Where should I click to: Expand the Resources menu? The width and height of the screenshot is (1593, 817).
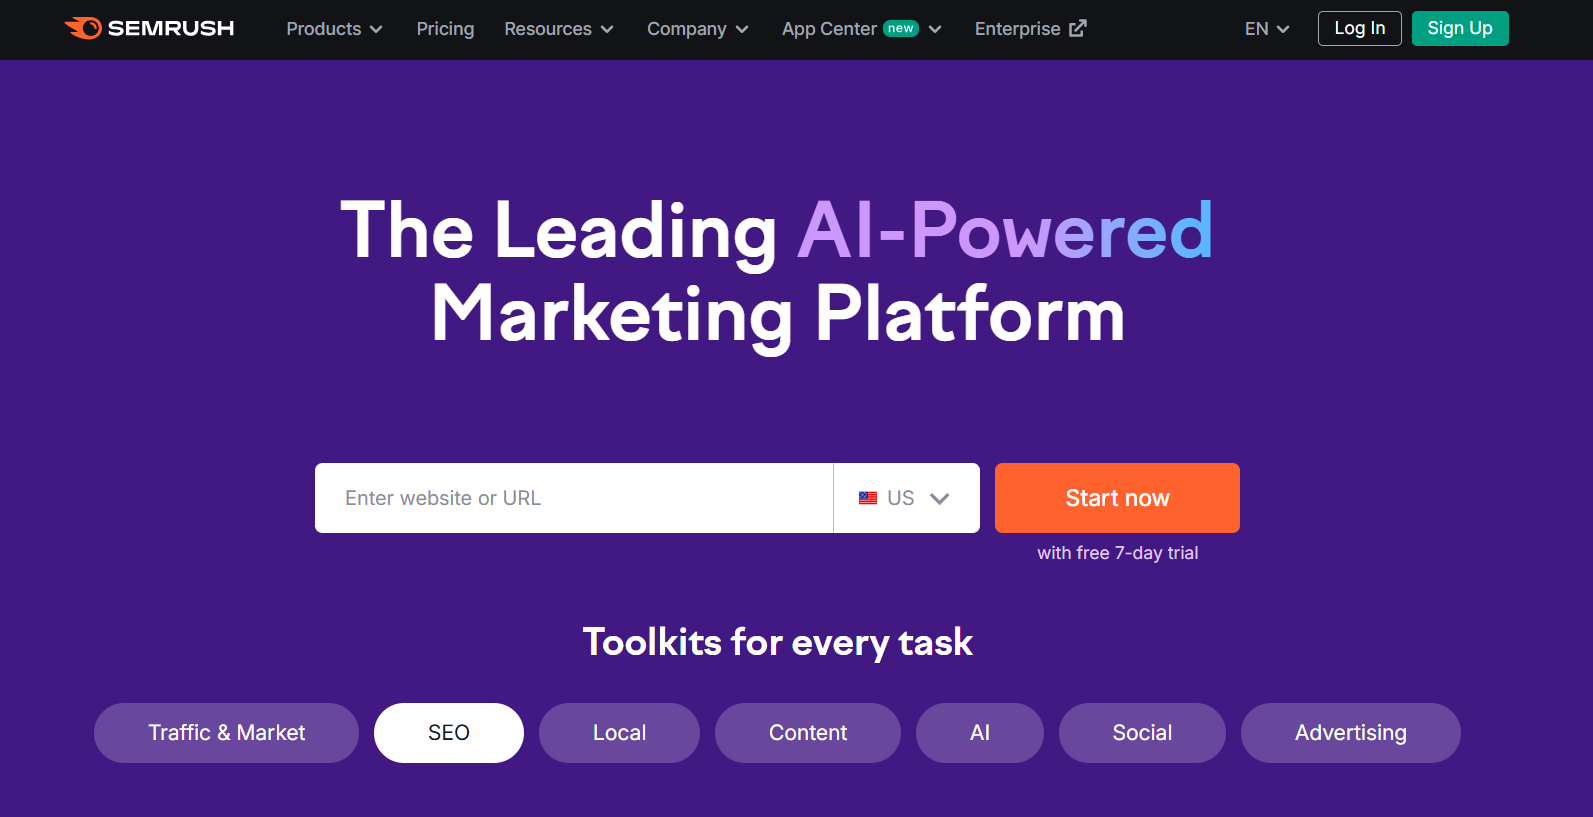click(558, 29)
